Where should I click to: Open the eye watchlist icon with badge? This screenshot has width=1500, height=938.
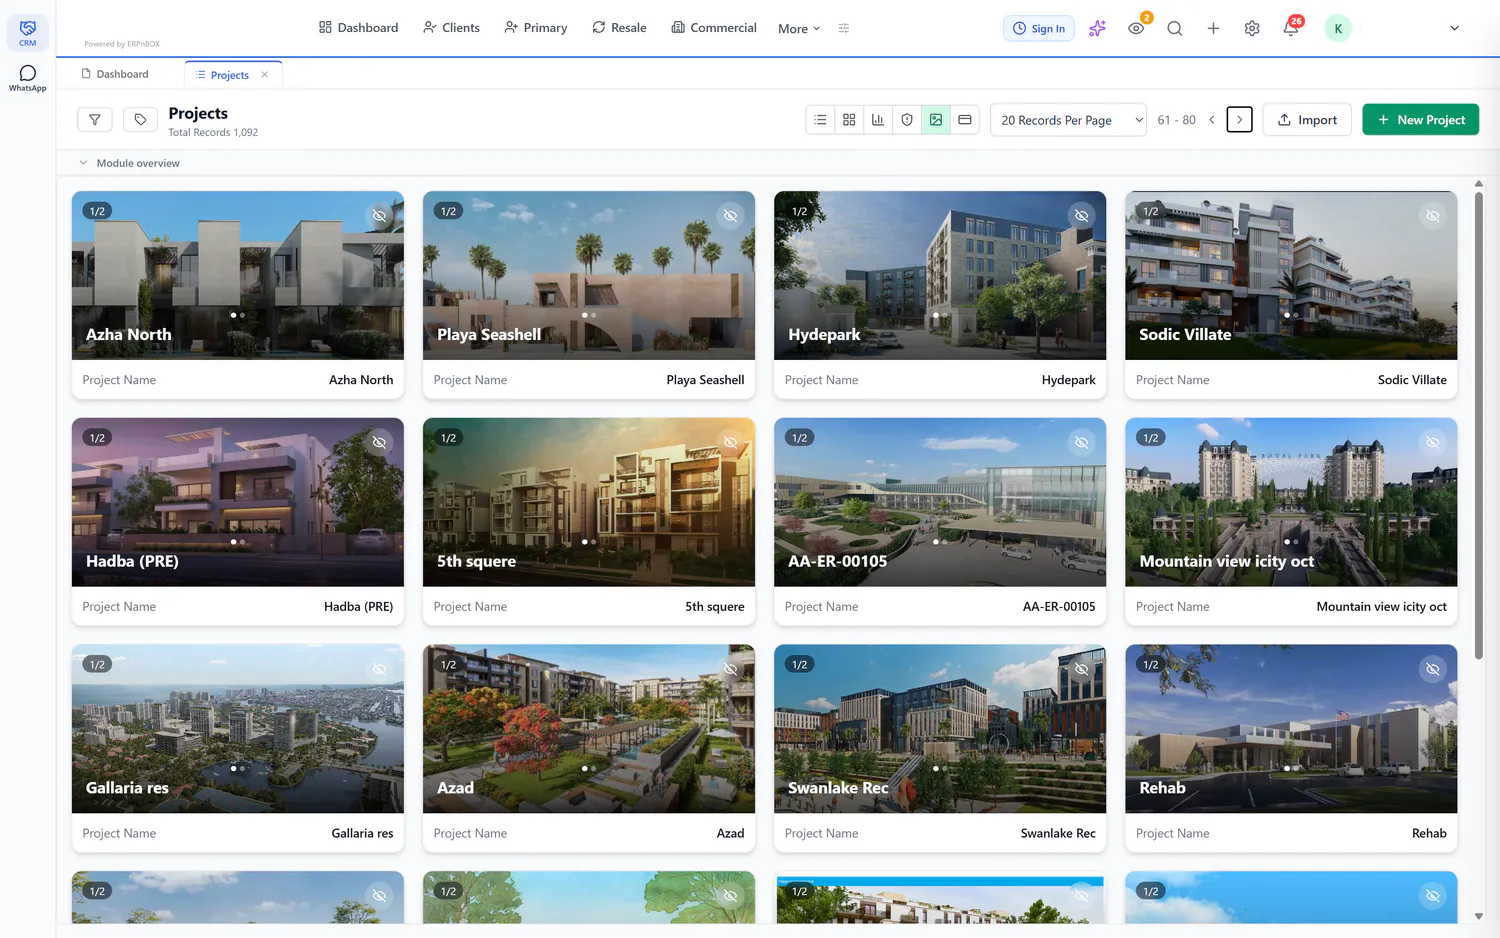1136,28
